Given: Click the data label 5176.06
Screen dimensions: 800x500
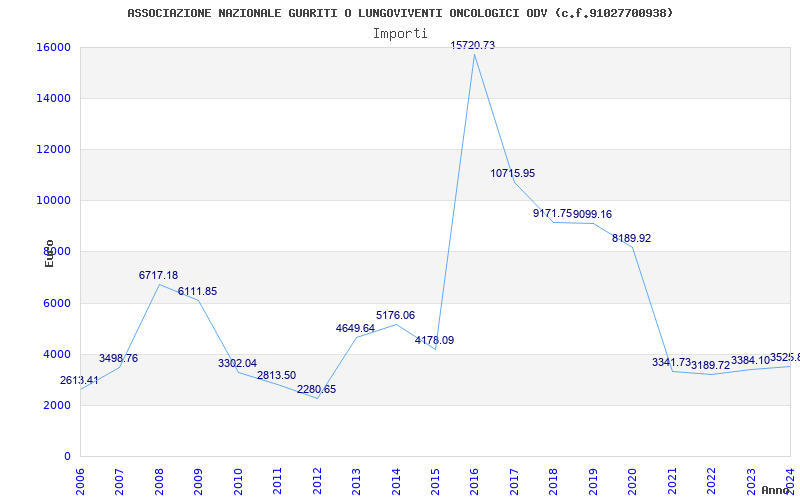Looking at the screenshot, I should [x=395, y=315].
